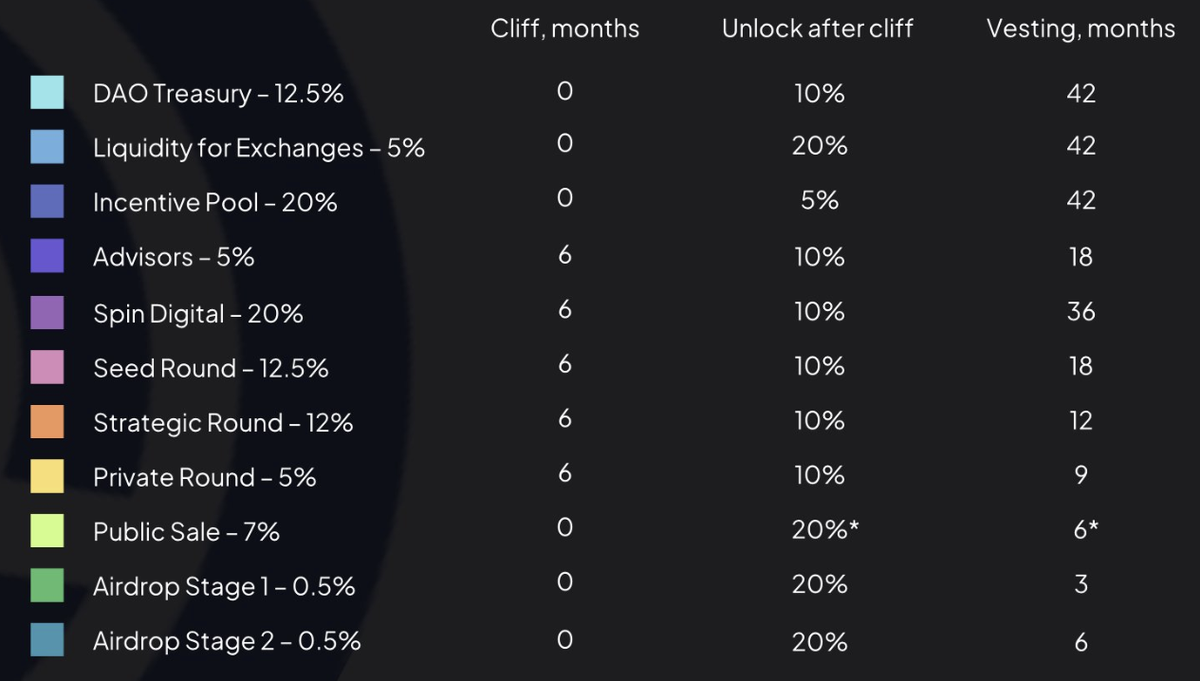Click the Advisors purple color swatch
Screen dimensions: 1200x681
coord(47,257)
